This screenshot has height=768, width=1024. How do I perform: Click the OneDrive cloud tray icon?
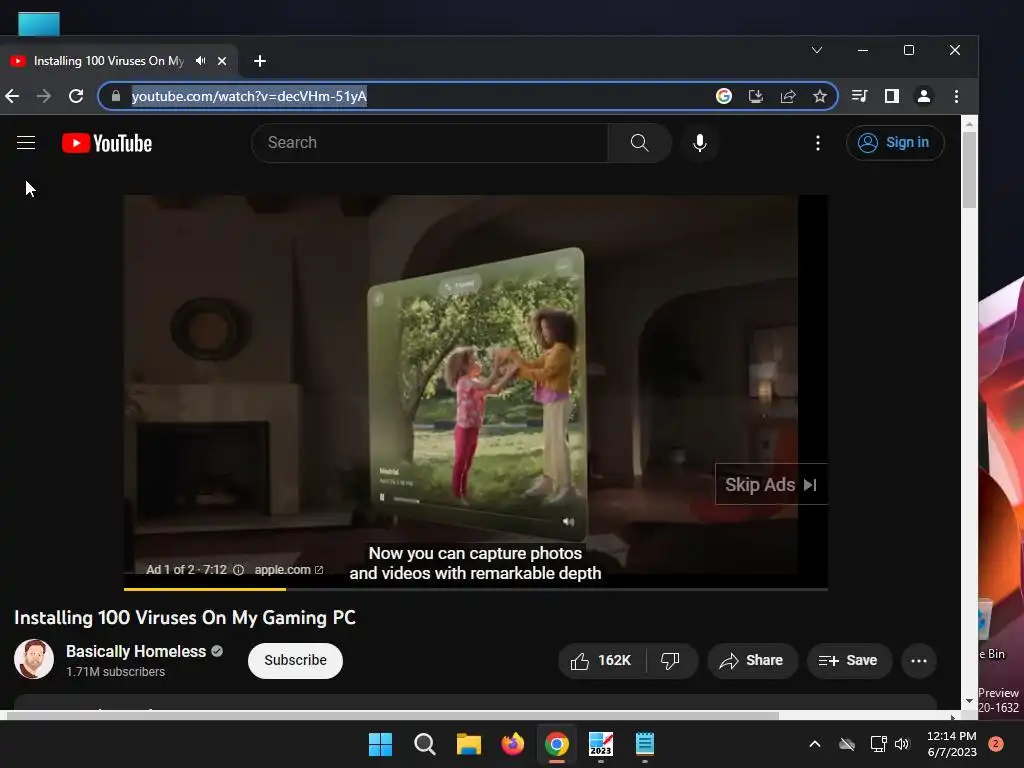(847, 744)
